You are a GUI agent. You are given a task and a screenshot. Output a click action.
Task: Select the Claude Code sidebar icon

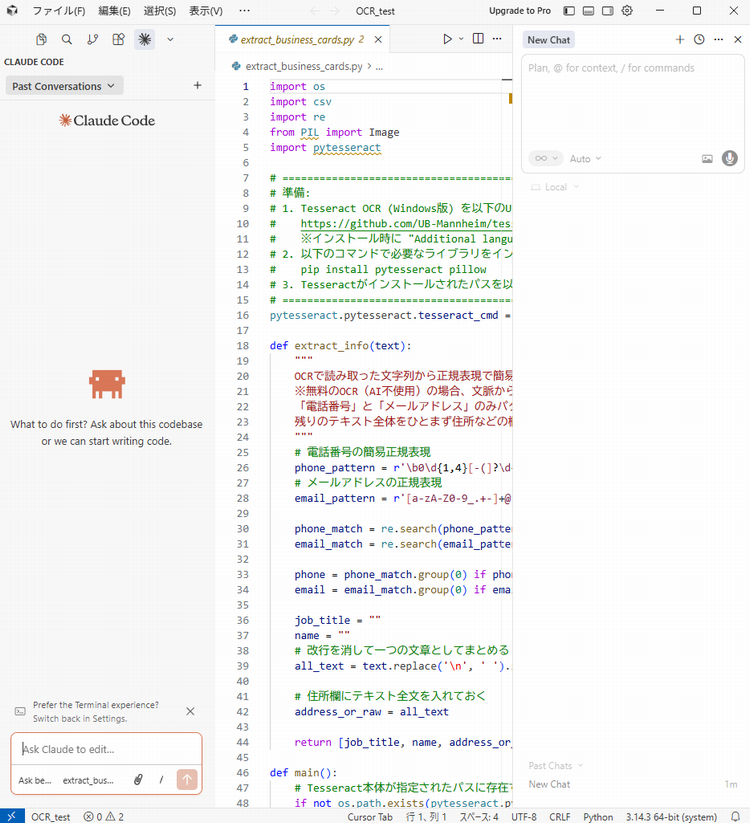(144, 40)
